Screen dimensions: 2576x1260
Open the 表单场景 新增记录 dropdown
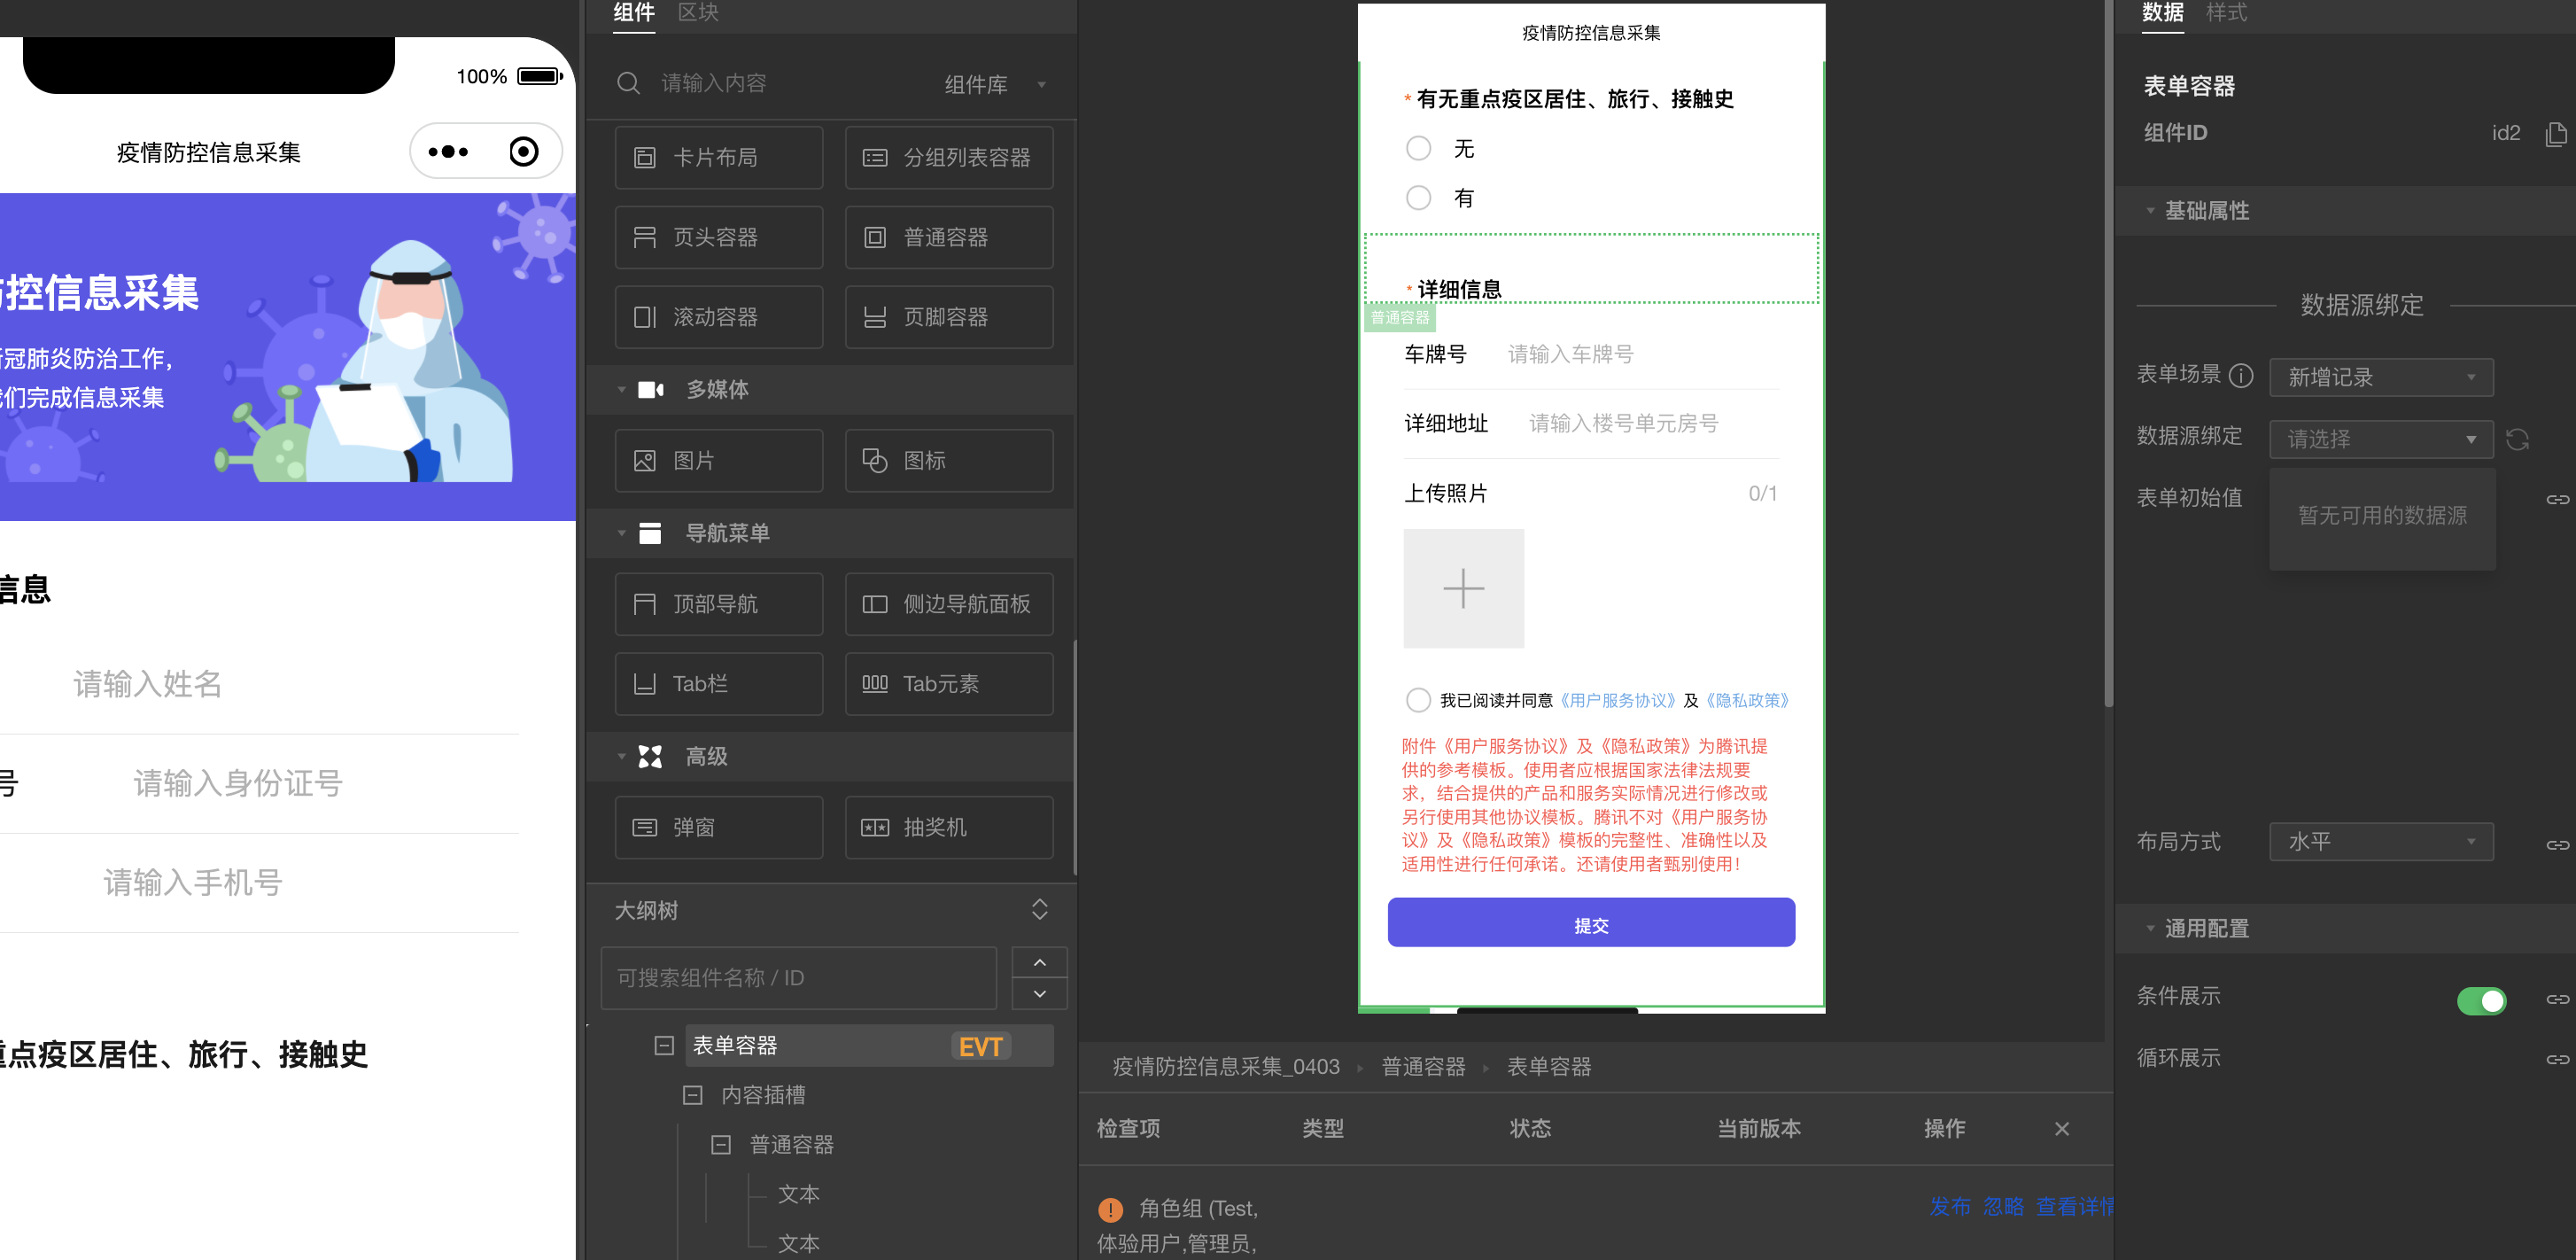[x=2380, y=377]
